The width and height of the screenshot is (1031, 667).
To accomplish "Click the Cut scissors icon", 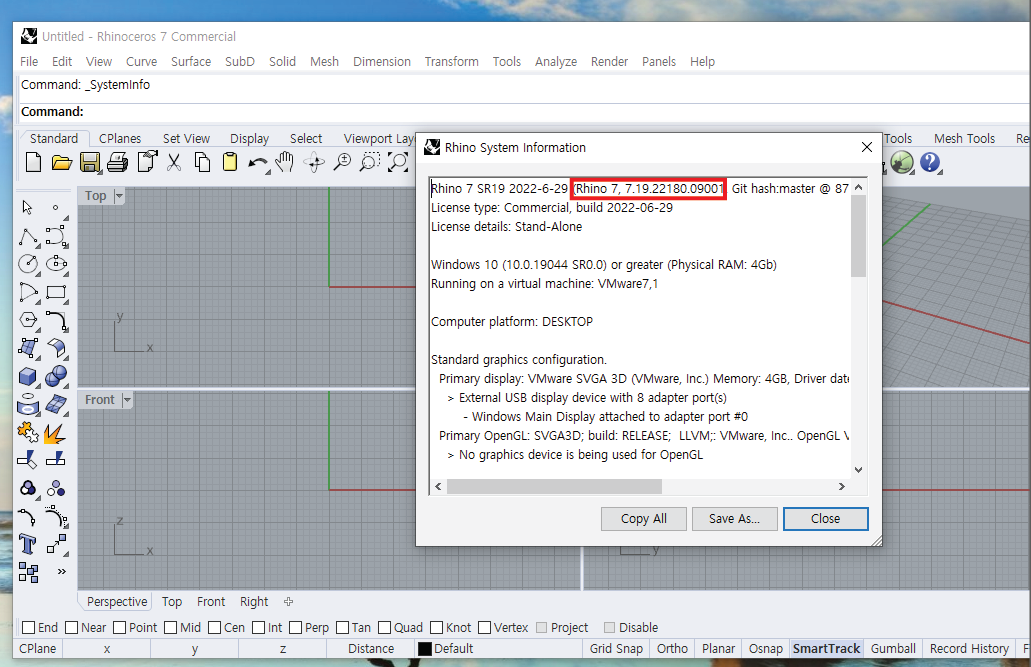I will click(x=174, y=162).
